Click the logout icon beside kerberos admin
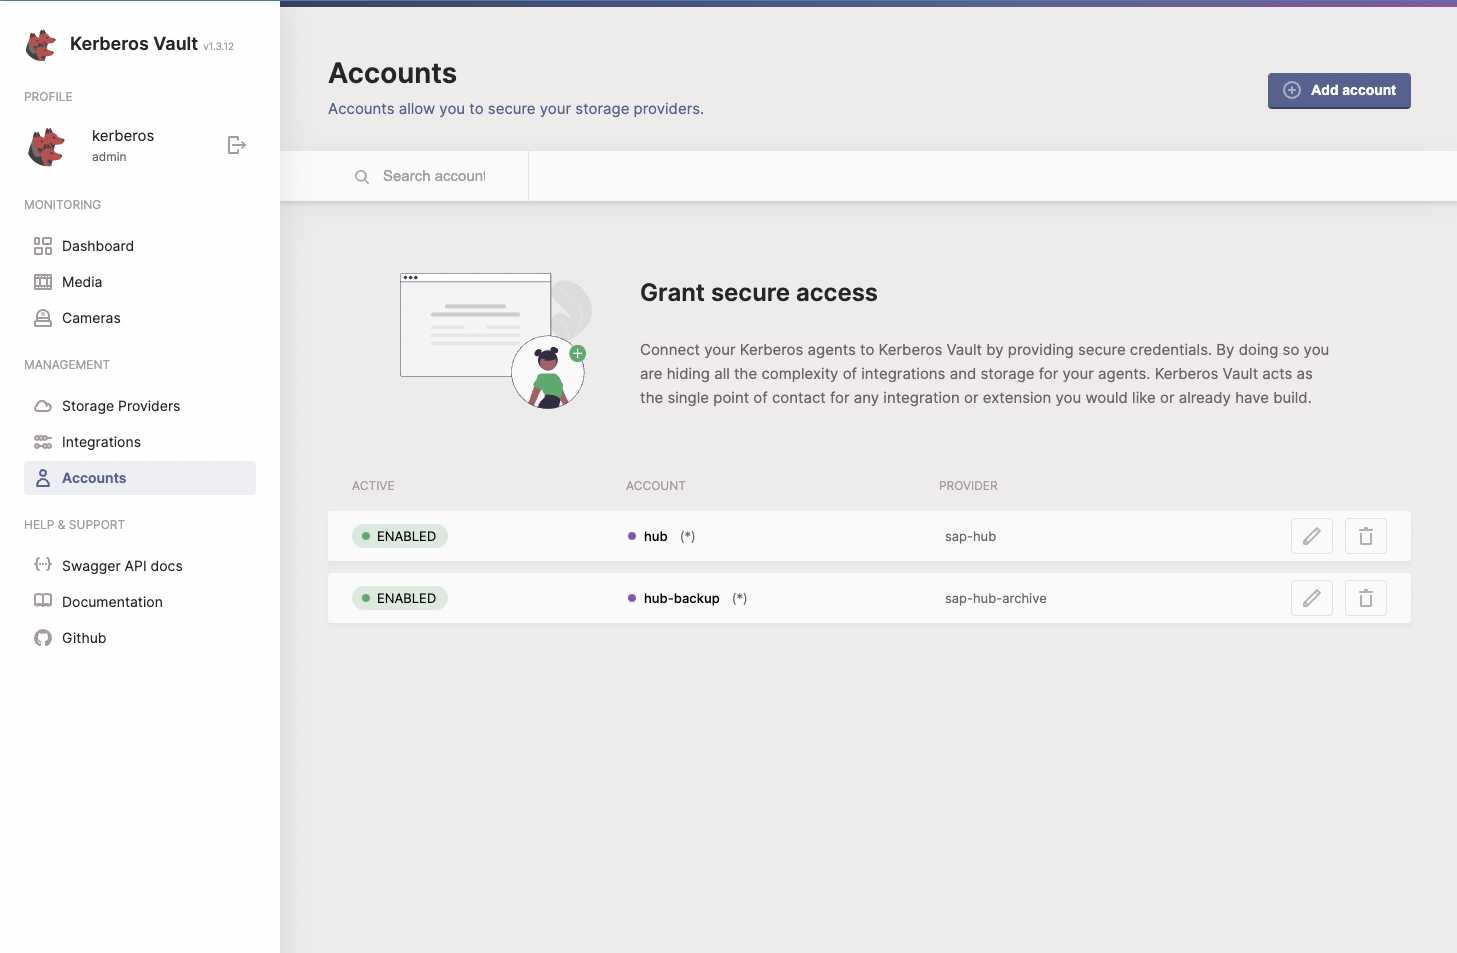The width and height of the screenshot is (1457, 953). [236, 145]
